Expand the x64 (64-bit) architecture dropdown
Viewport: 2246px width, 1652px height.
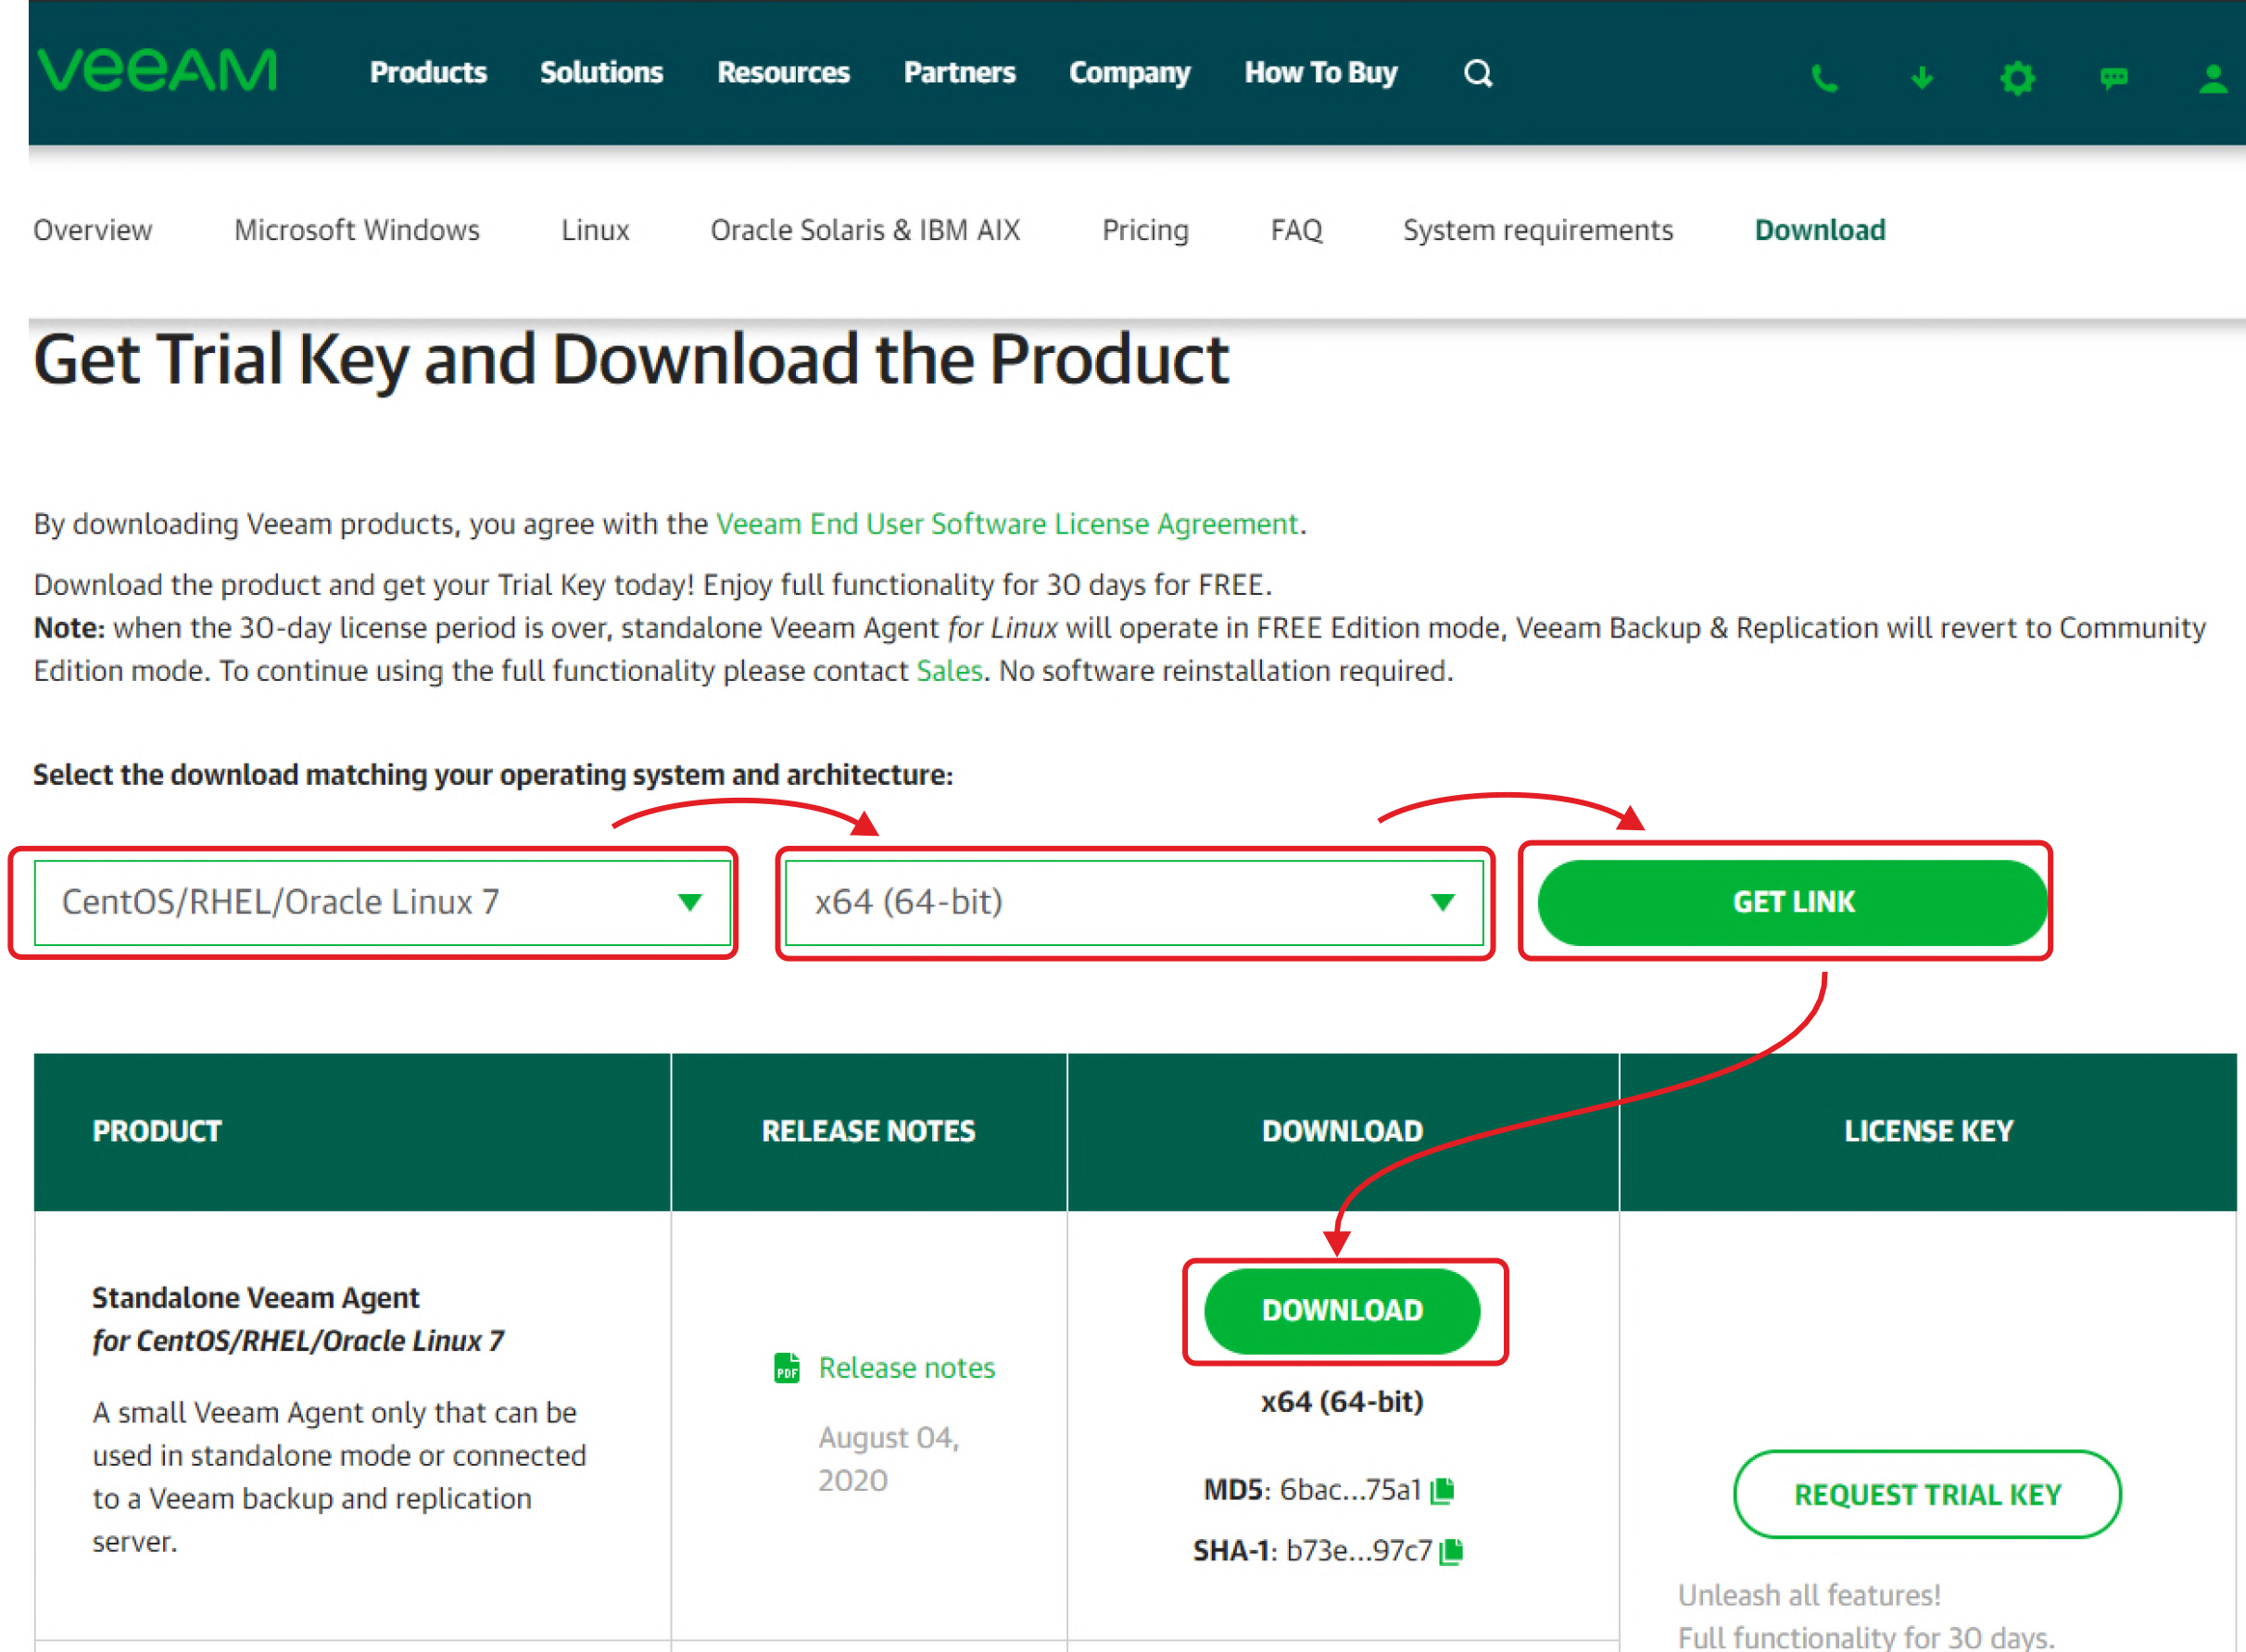tap(1133, 902)
